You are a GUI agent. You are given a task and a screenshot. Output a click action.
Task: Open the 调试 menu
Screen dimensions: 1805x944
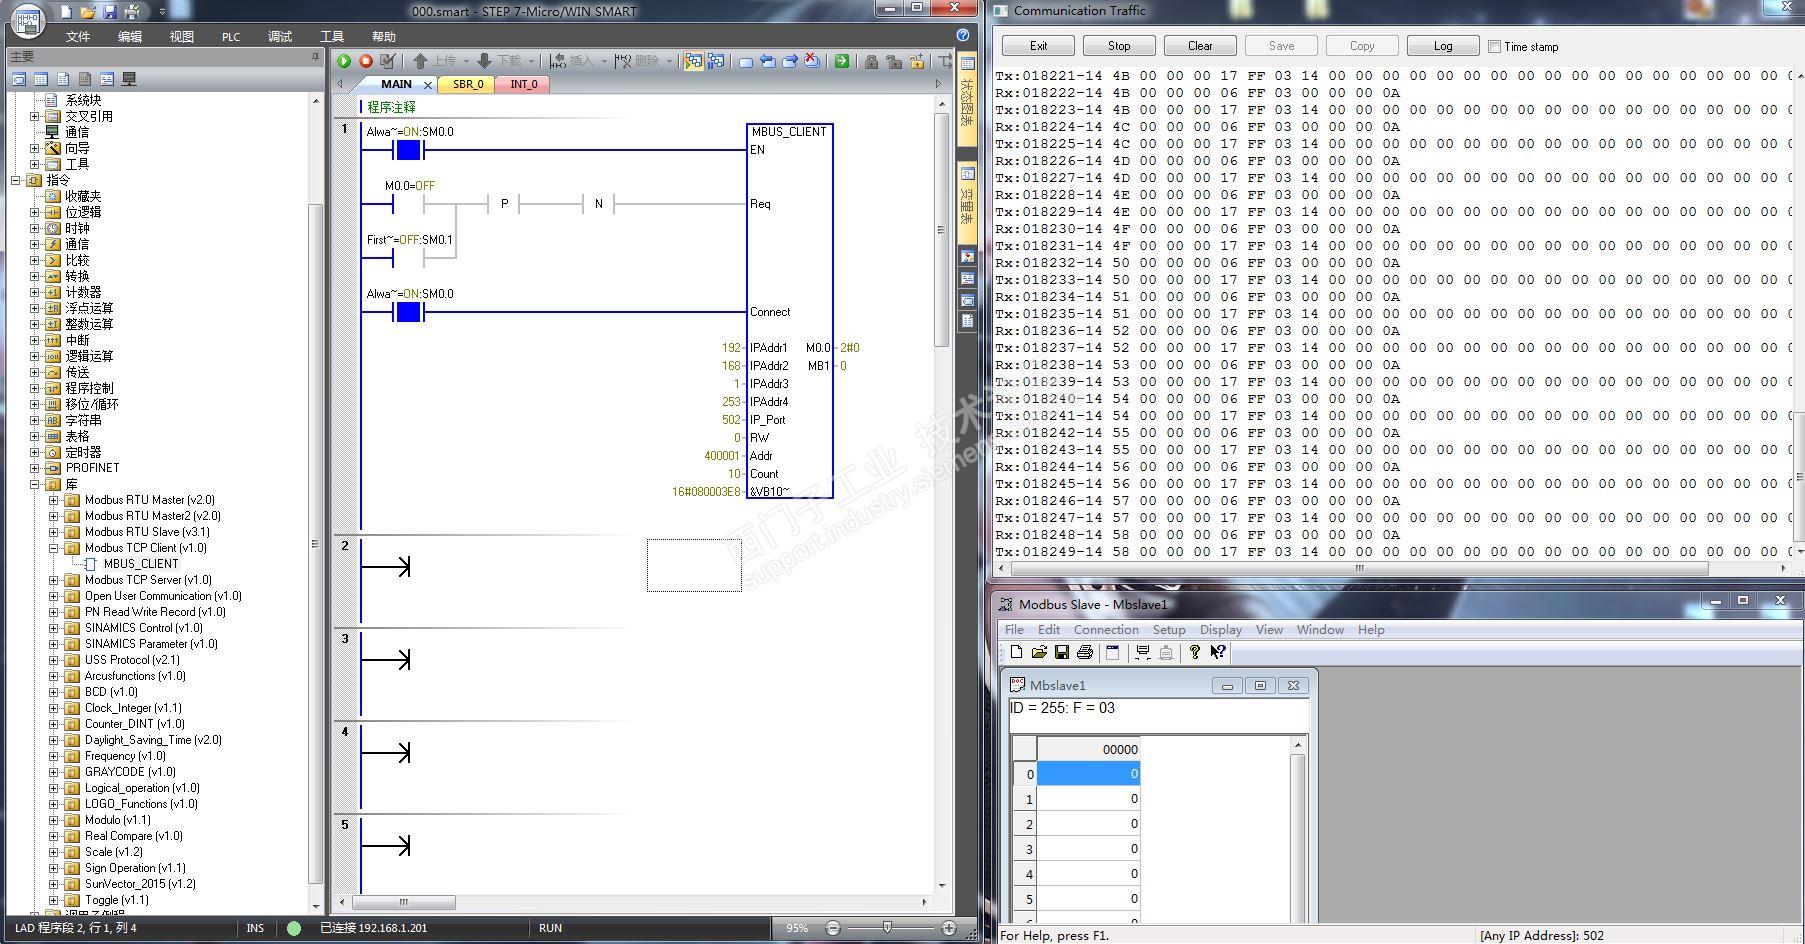coord(280,37)
